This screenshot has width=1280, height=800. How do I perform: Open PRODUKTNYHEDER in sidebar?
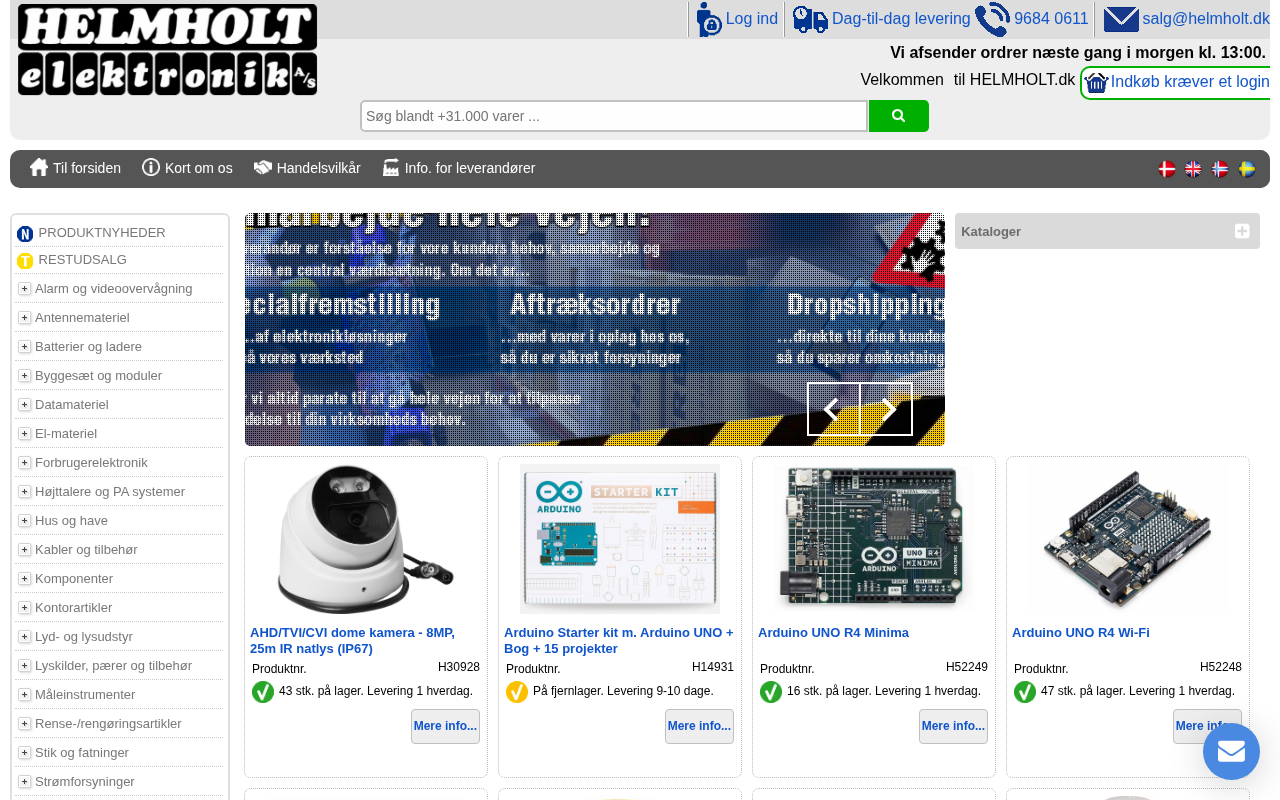(102, 233)
